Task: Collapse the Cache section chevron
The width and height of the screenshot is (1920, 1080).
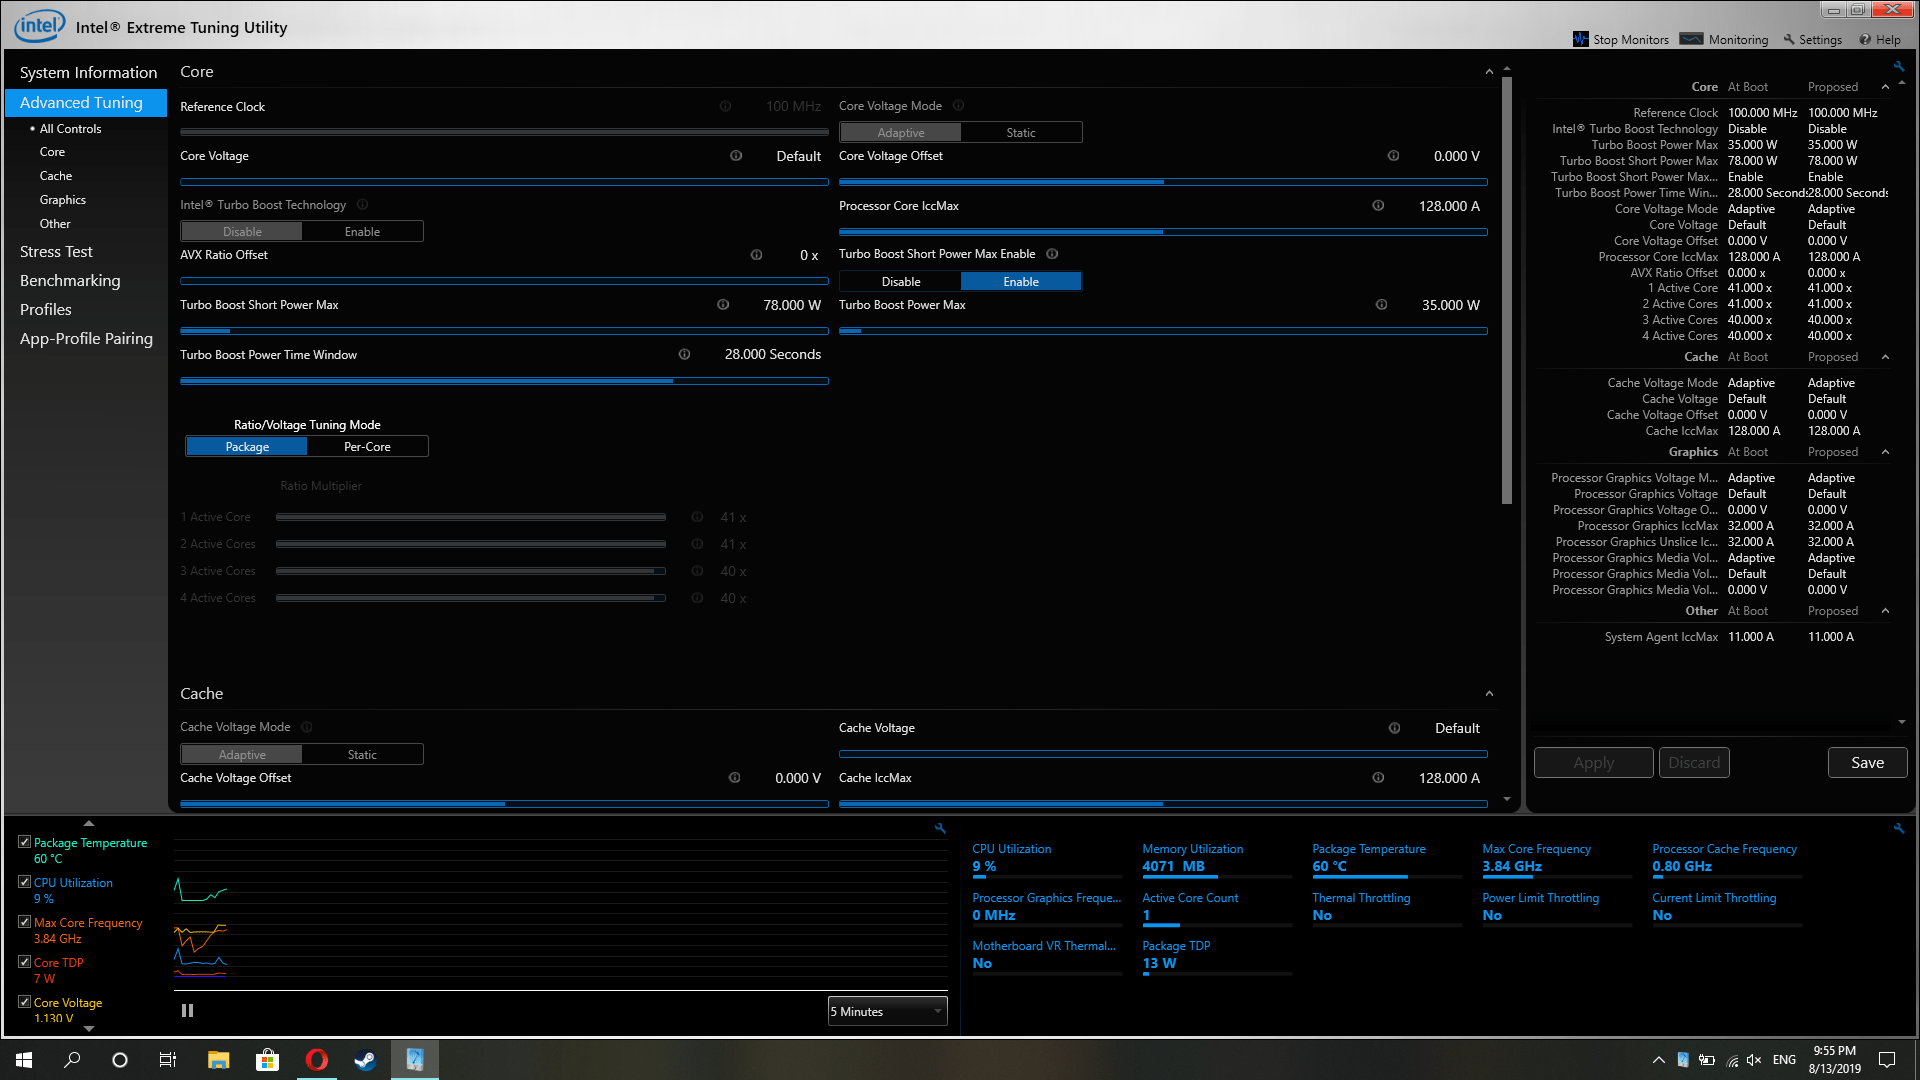Action: (1489, 694)
